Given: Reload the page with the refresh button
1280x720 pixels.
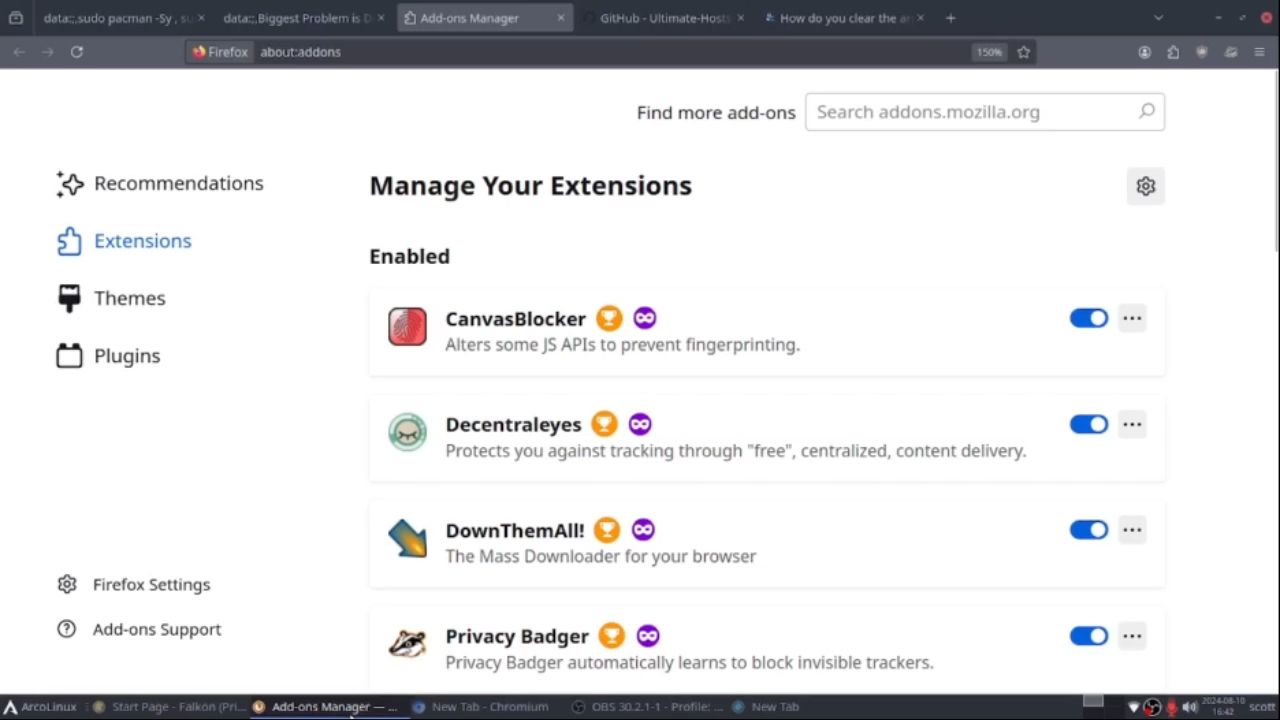Looking at the screenshot, I should pos(77,52).
